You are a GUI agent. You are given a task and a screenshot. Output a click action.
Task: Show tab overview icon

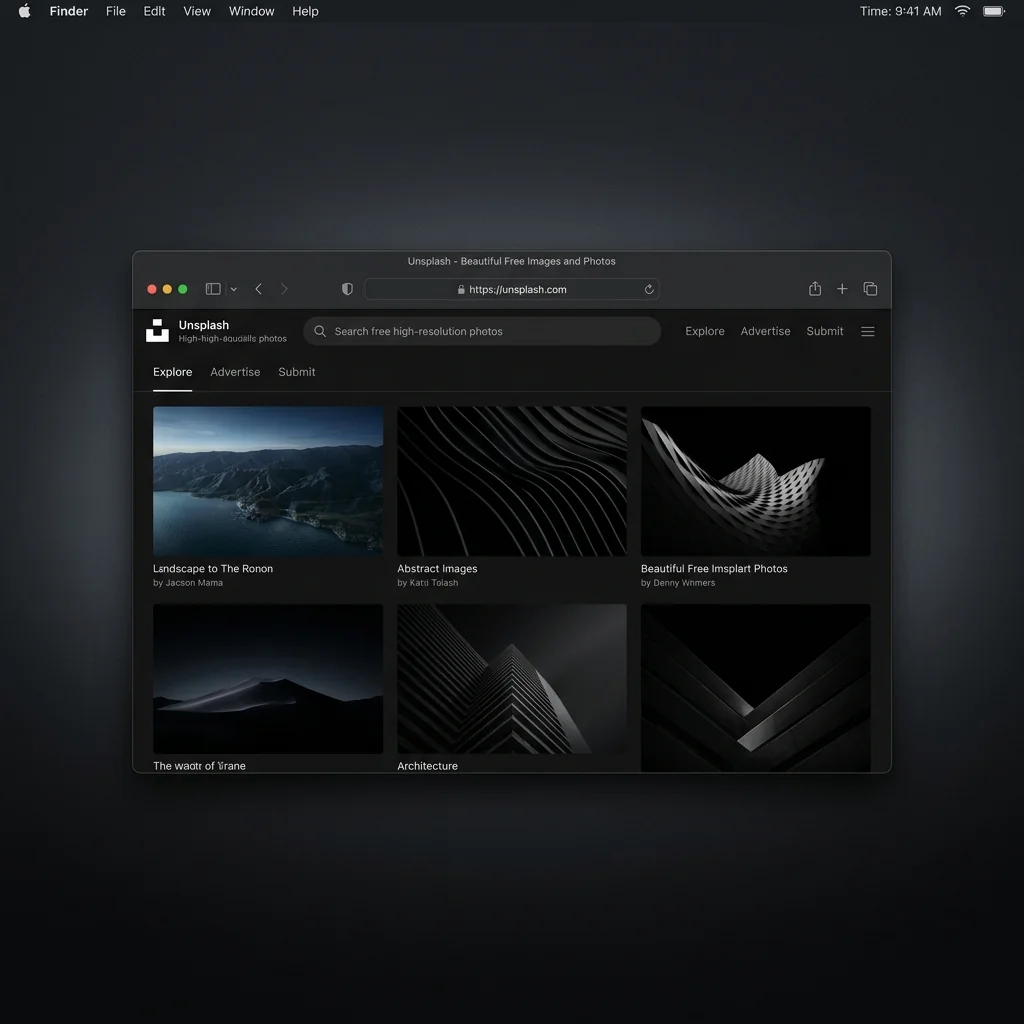pyautogui.click(x=870, y=289)
